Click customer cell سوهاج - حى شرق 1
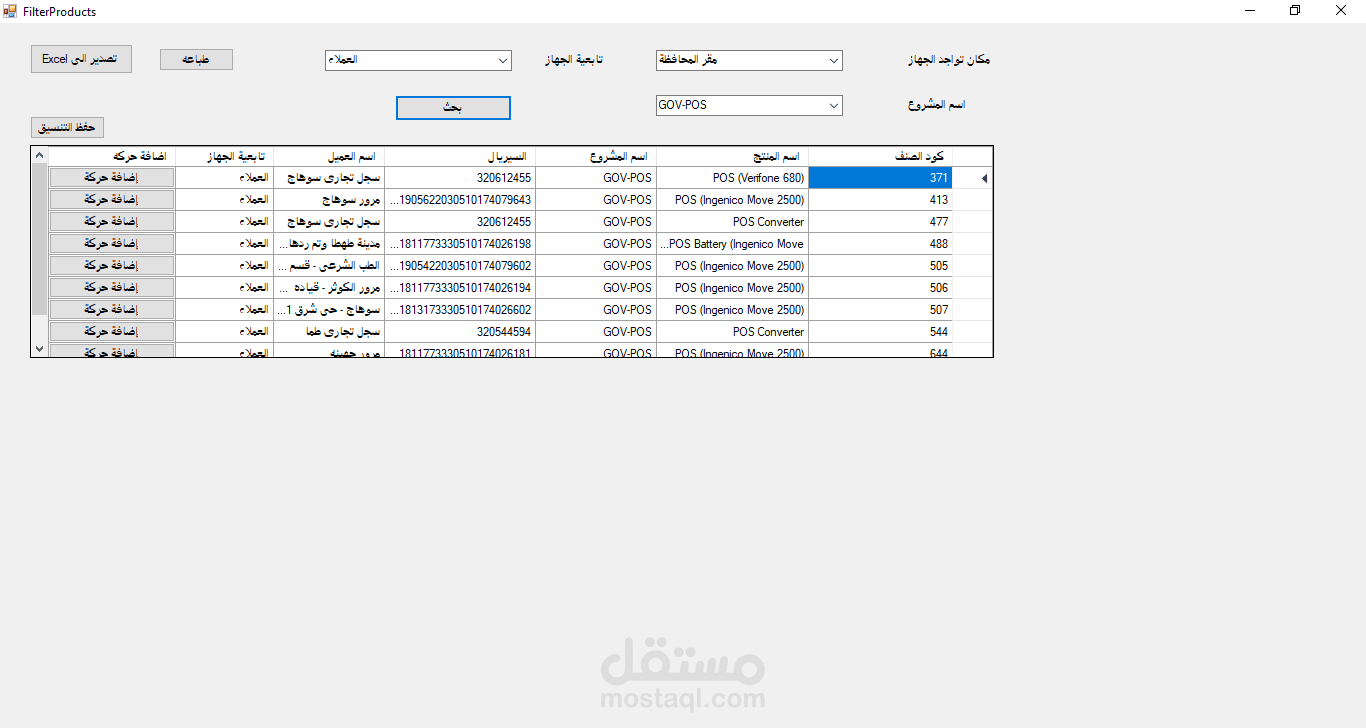This screenshot has height=728, width=1366. pyautogui.click(x=329, y=310)
